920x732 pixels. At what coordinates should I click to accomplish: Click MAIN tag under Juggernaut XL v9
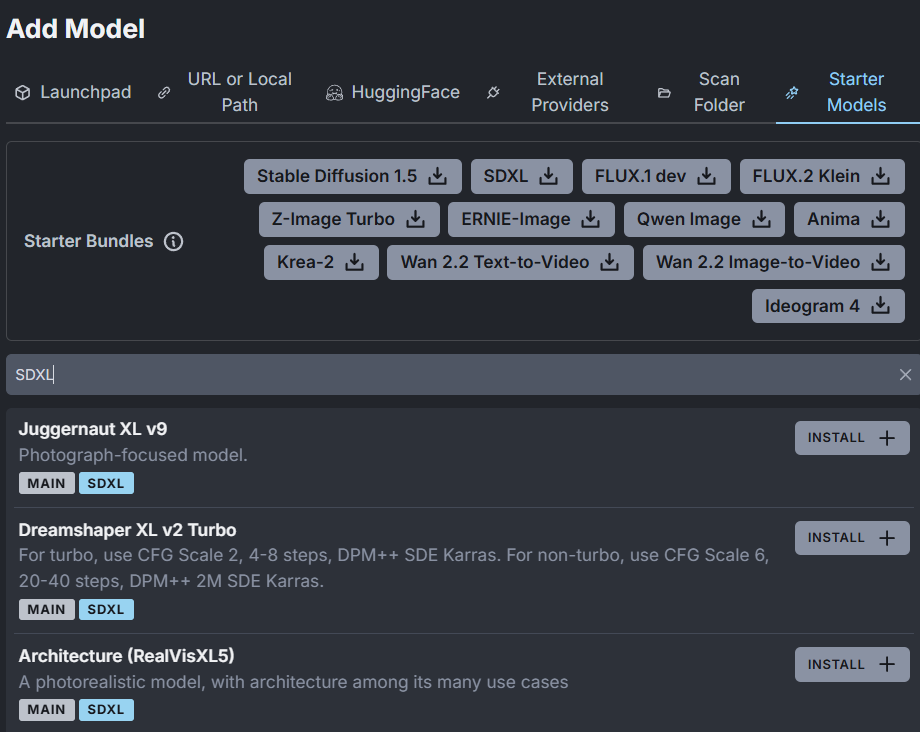click(46, 483)
